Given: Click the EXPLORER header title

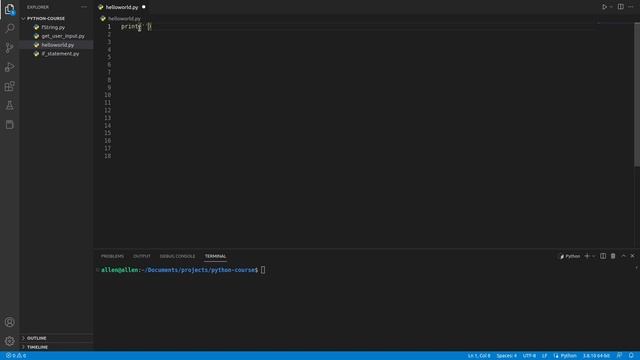Looking at the screenshot, I should click(x=38, y=7).
